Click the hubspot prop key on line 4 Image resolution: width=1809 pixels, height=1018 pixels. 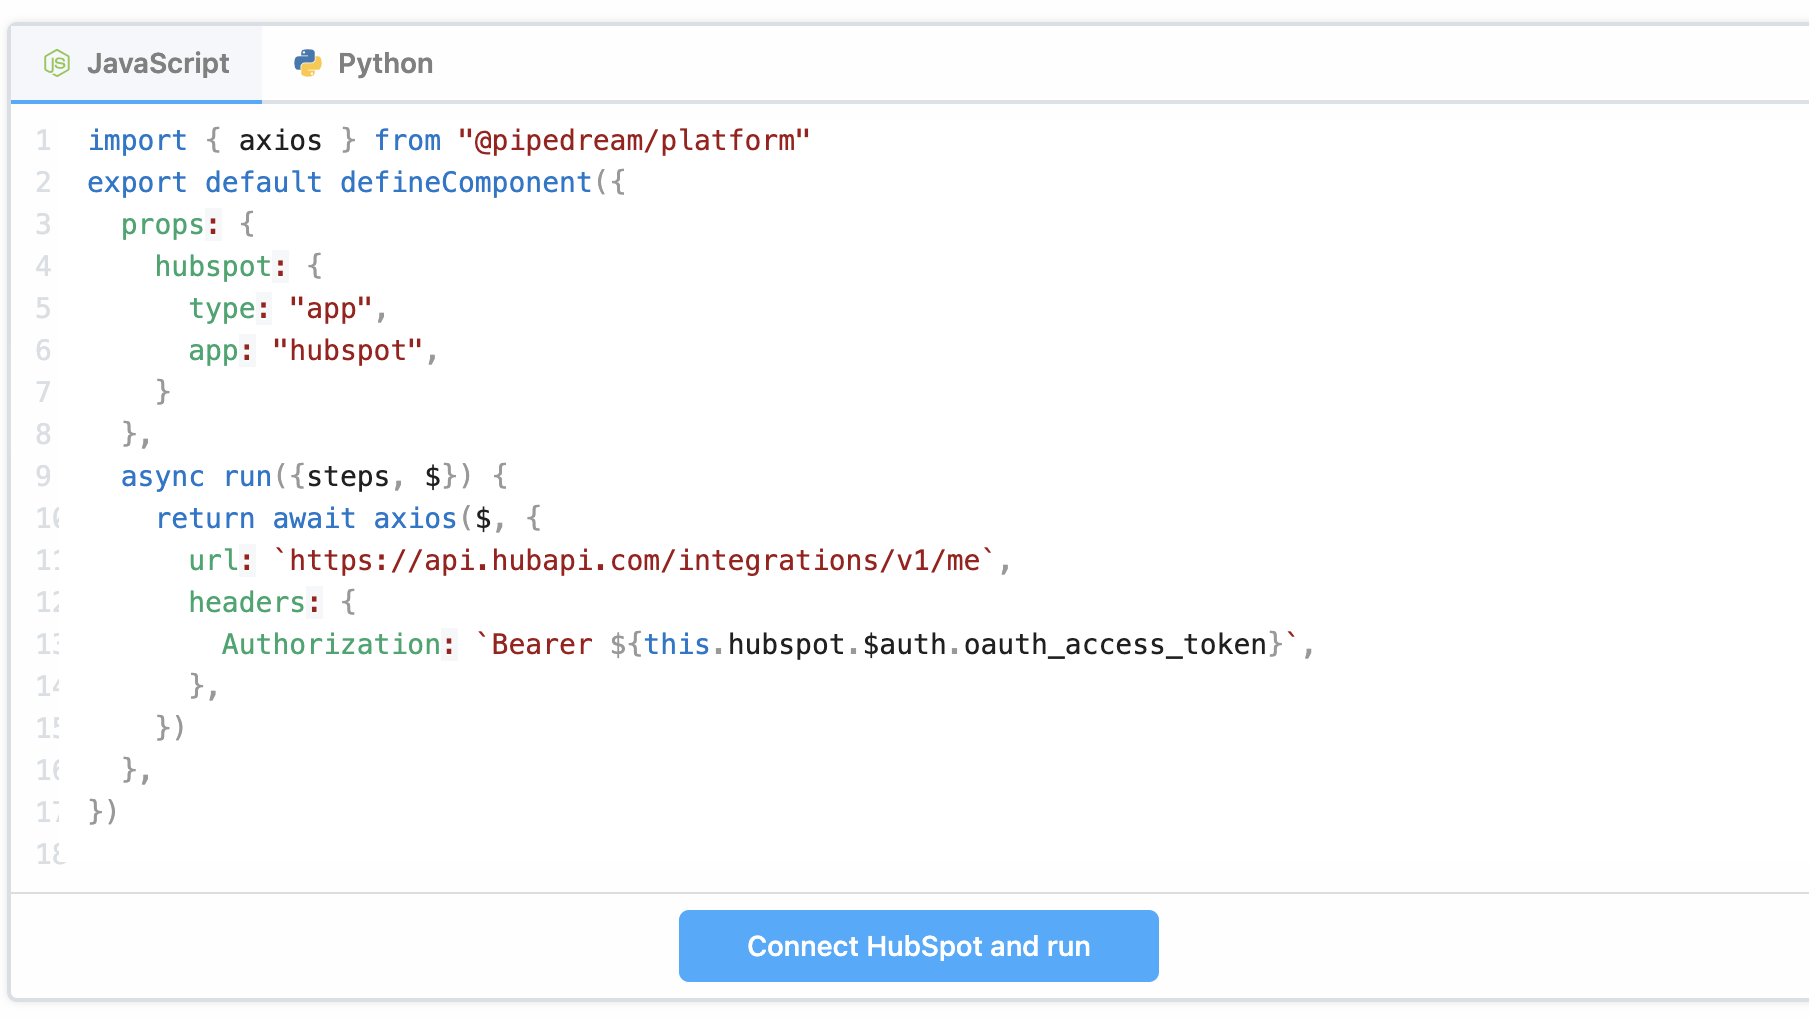point(213,266)
